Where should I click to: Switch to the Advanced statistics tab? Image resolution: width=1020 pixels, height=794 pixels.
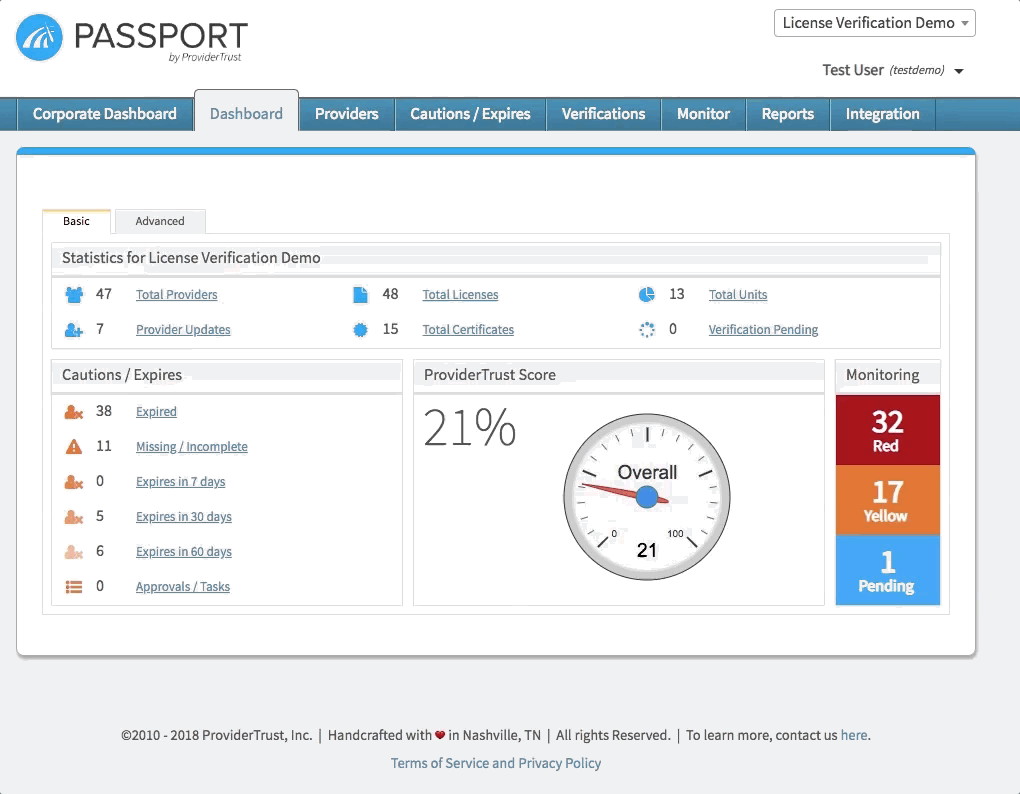point(160,221)
